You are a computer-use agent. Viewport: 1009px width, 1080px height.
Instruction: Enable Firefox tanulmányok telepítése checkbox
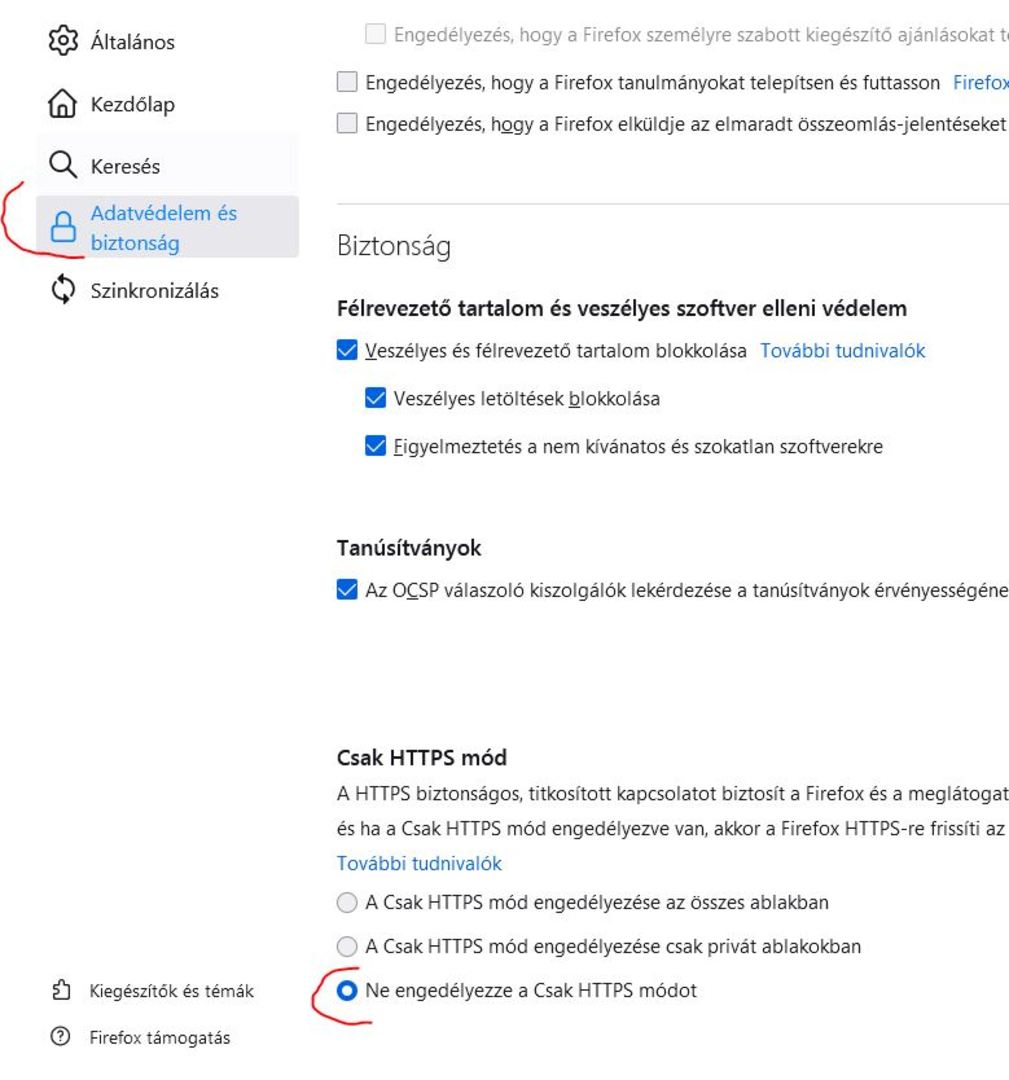347,83
